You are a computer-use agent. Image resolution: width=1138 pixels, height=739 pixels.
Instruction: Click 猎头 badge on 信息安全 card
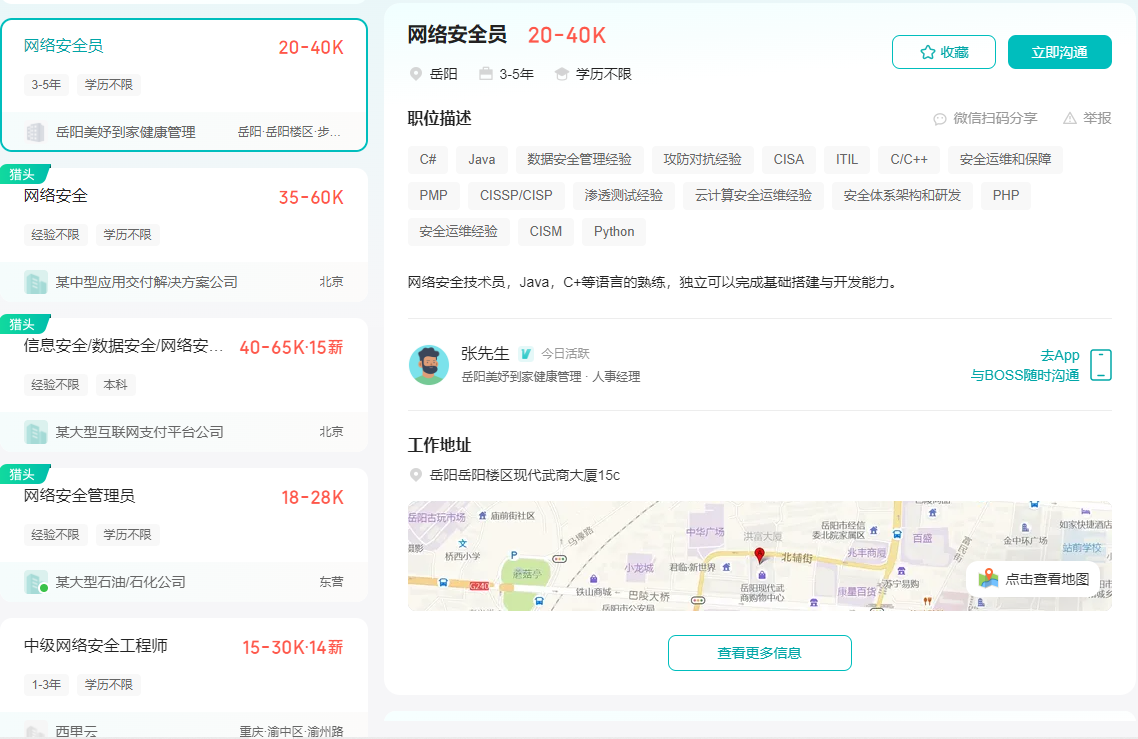[24, 324]
